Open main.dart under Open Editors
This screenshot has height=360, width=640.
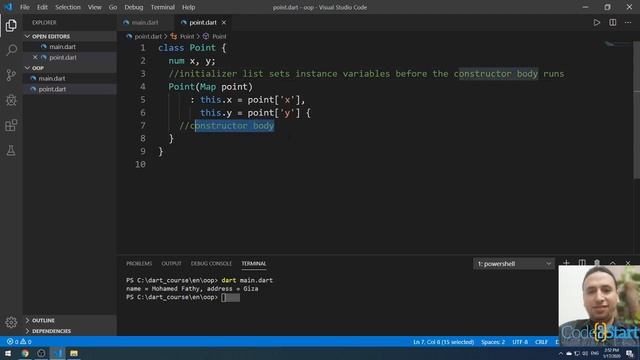point(62,47)
